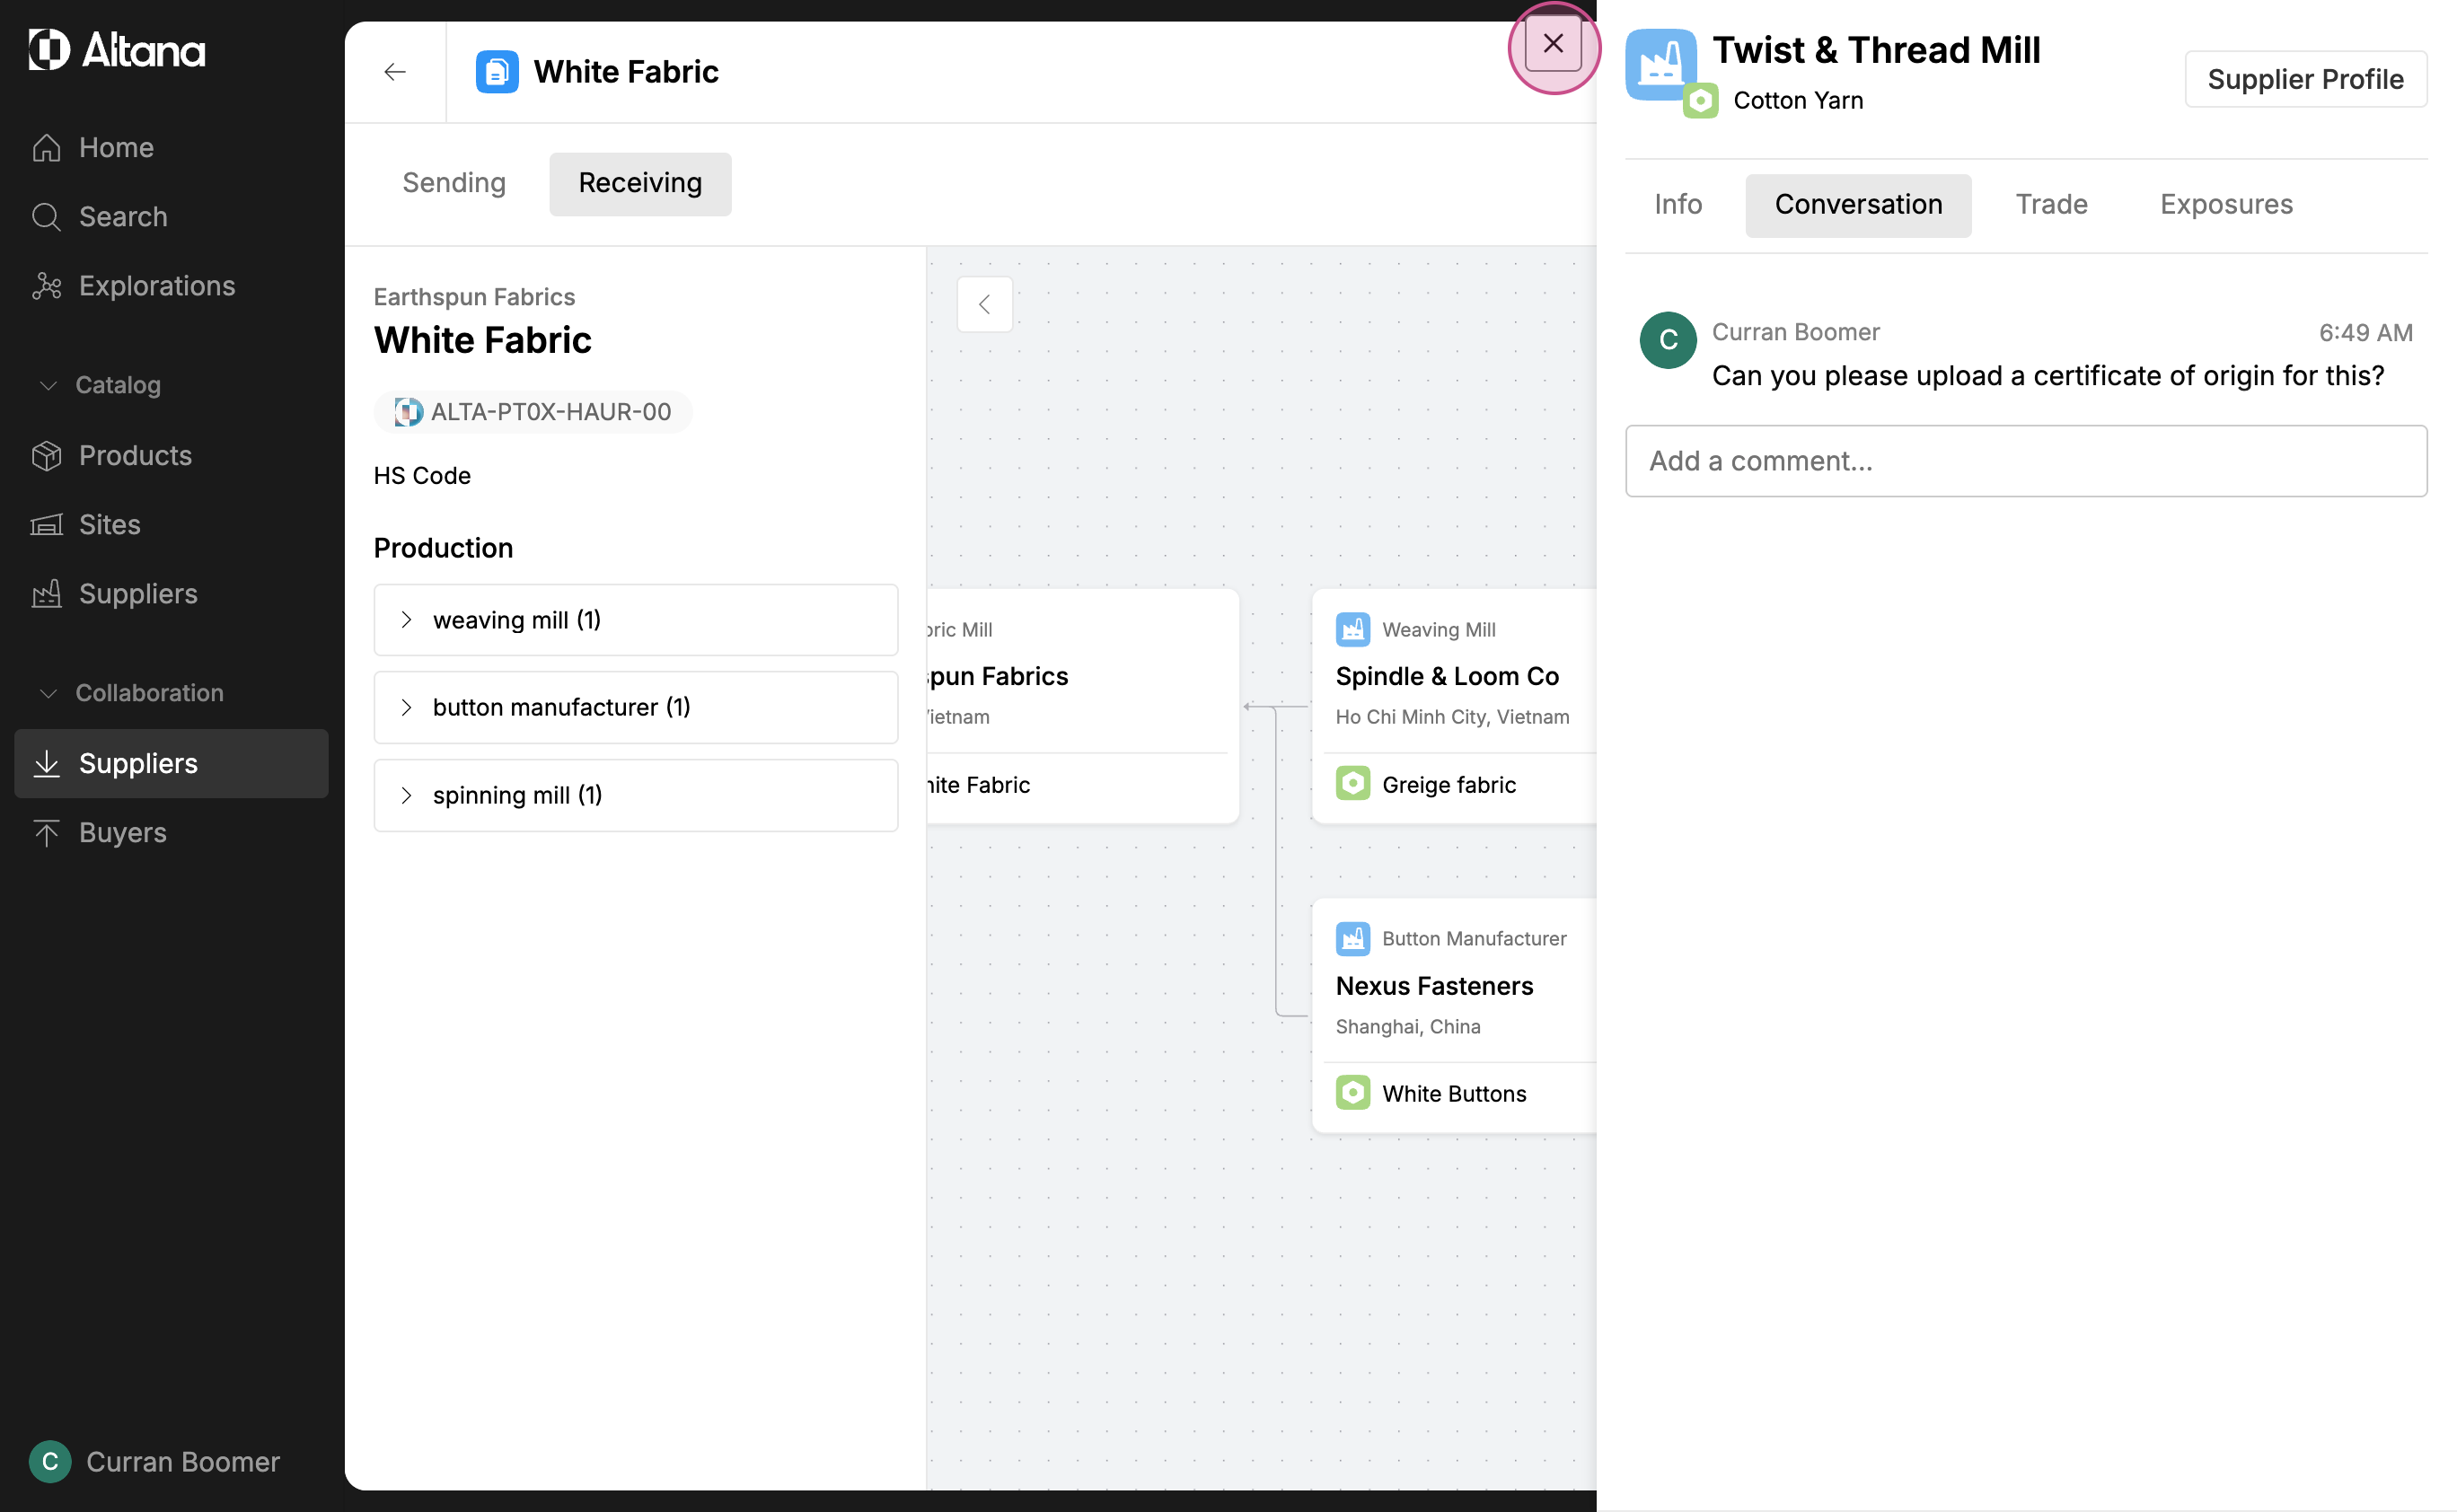Click the Weaving Mill factory icon
The image size is (2457, 1512).
1352,629
